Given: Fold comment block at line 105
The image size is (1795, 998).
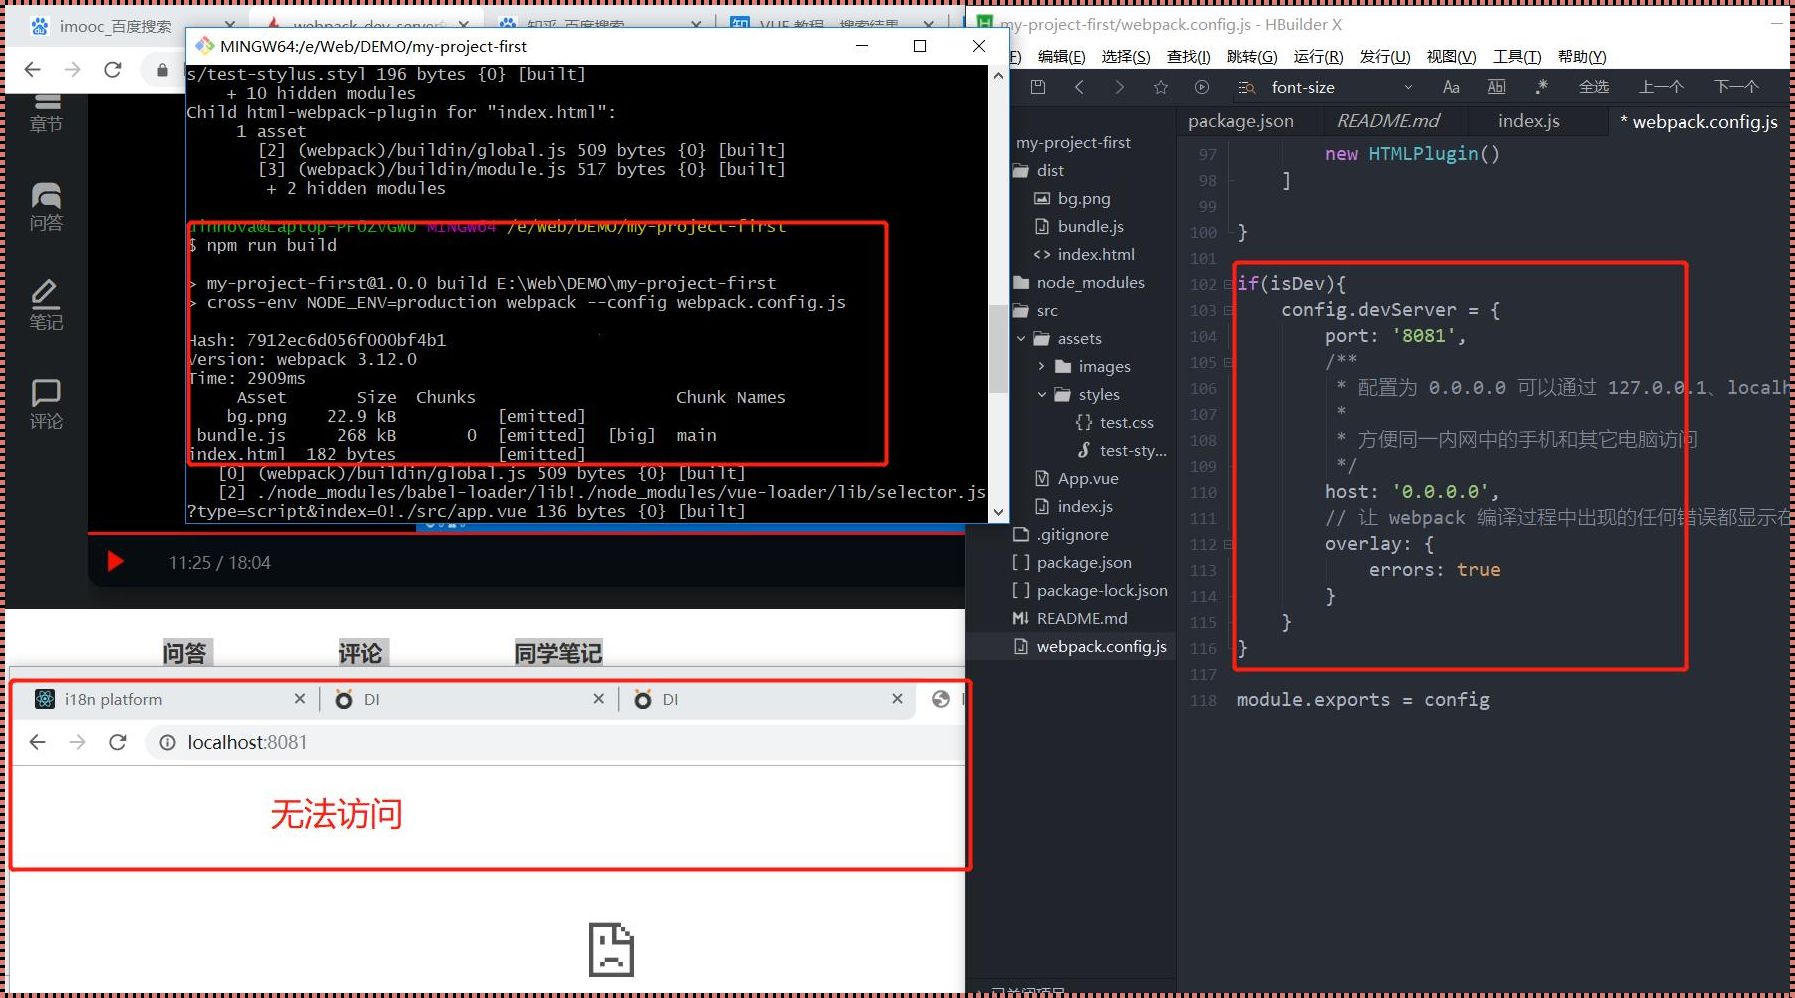Looking at the screenshot, I should pyautogui.click(x=1228, y=363).
